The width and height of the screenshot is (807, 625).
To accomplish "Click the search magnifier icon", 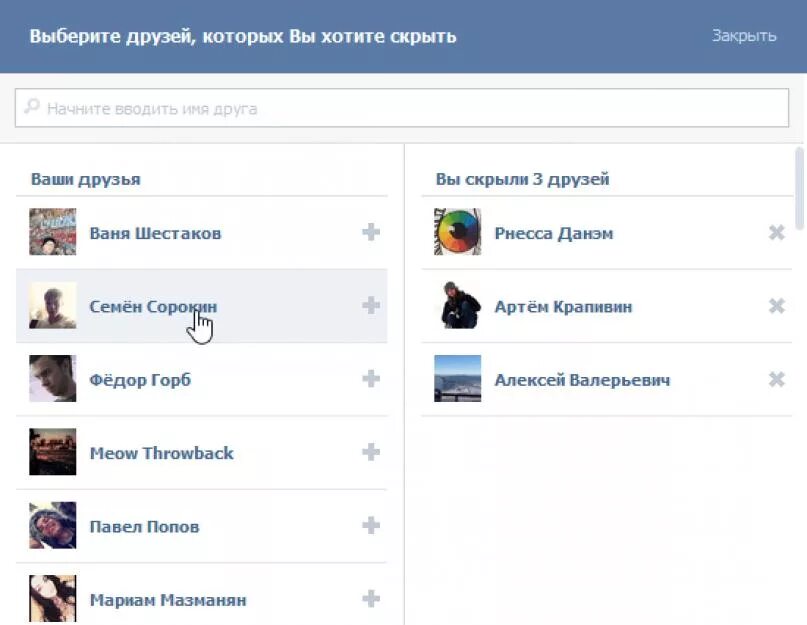I will (32, 107).
